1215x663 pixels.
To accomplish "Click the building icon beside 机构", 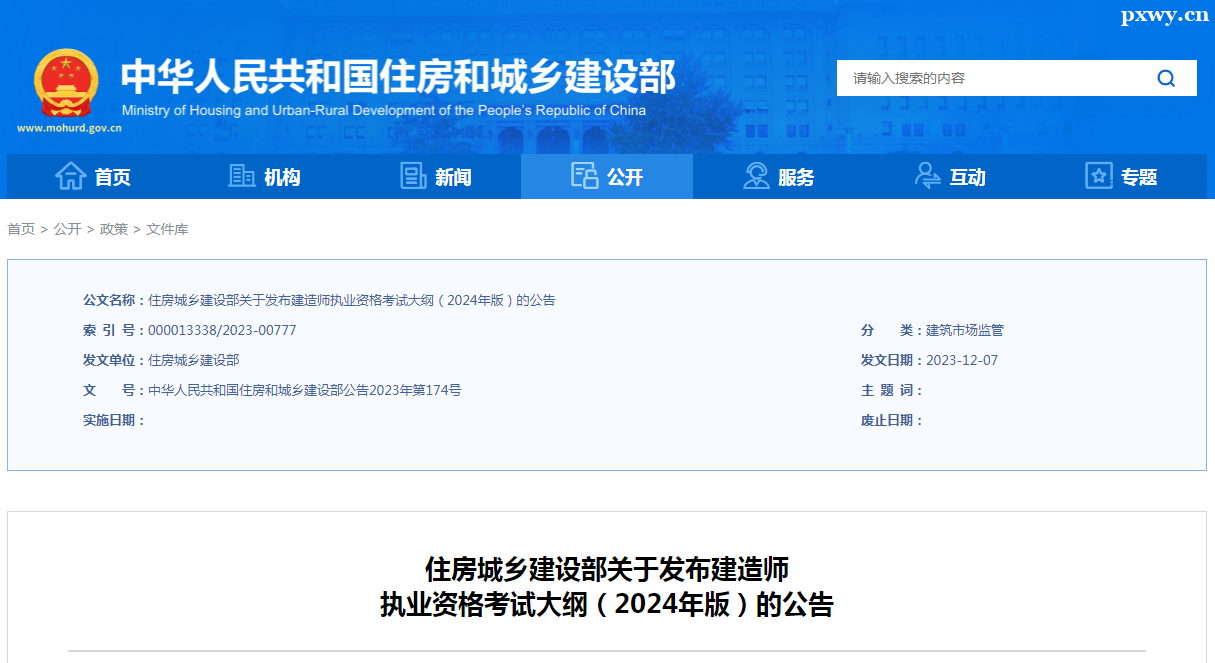I will point(242,176).
